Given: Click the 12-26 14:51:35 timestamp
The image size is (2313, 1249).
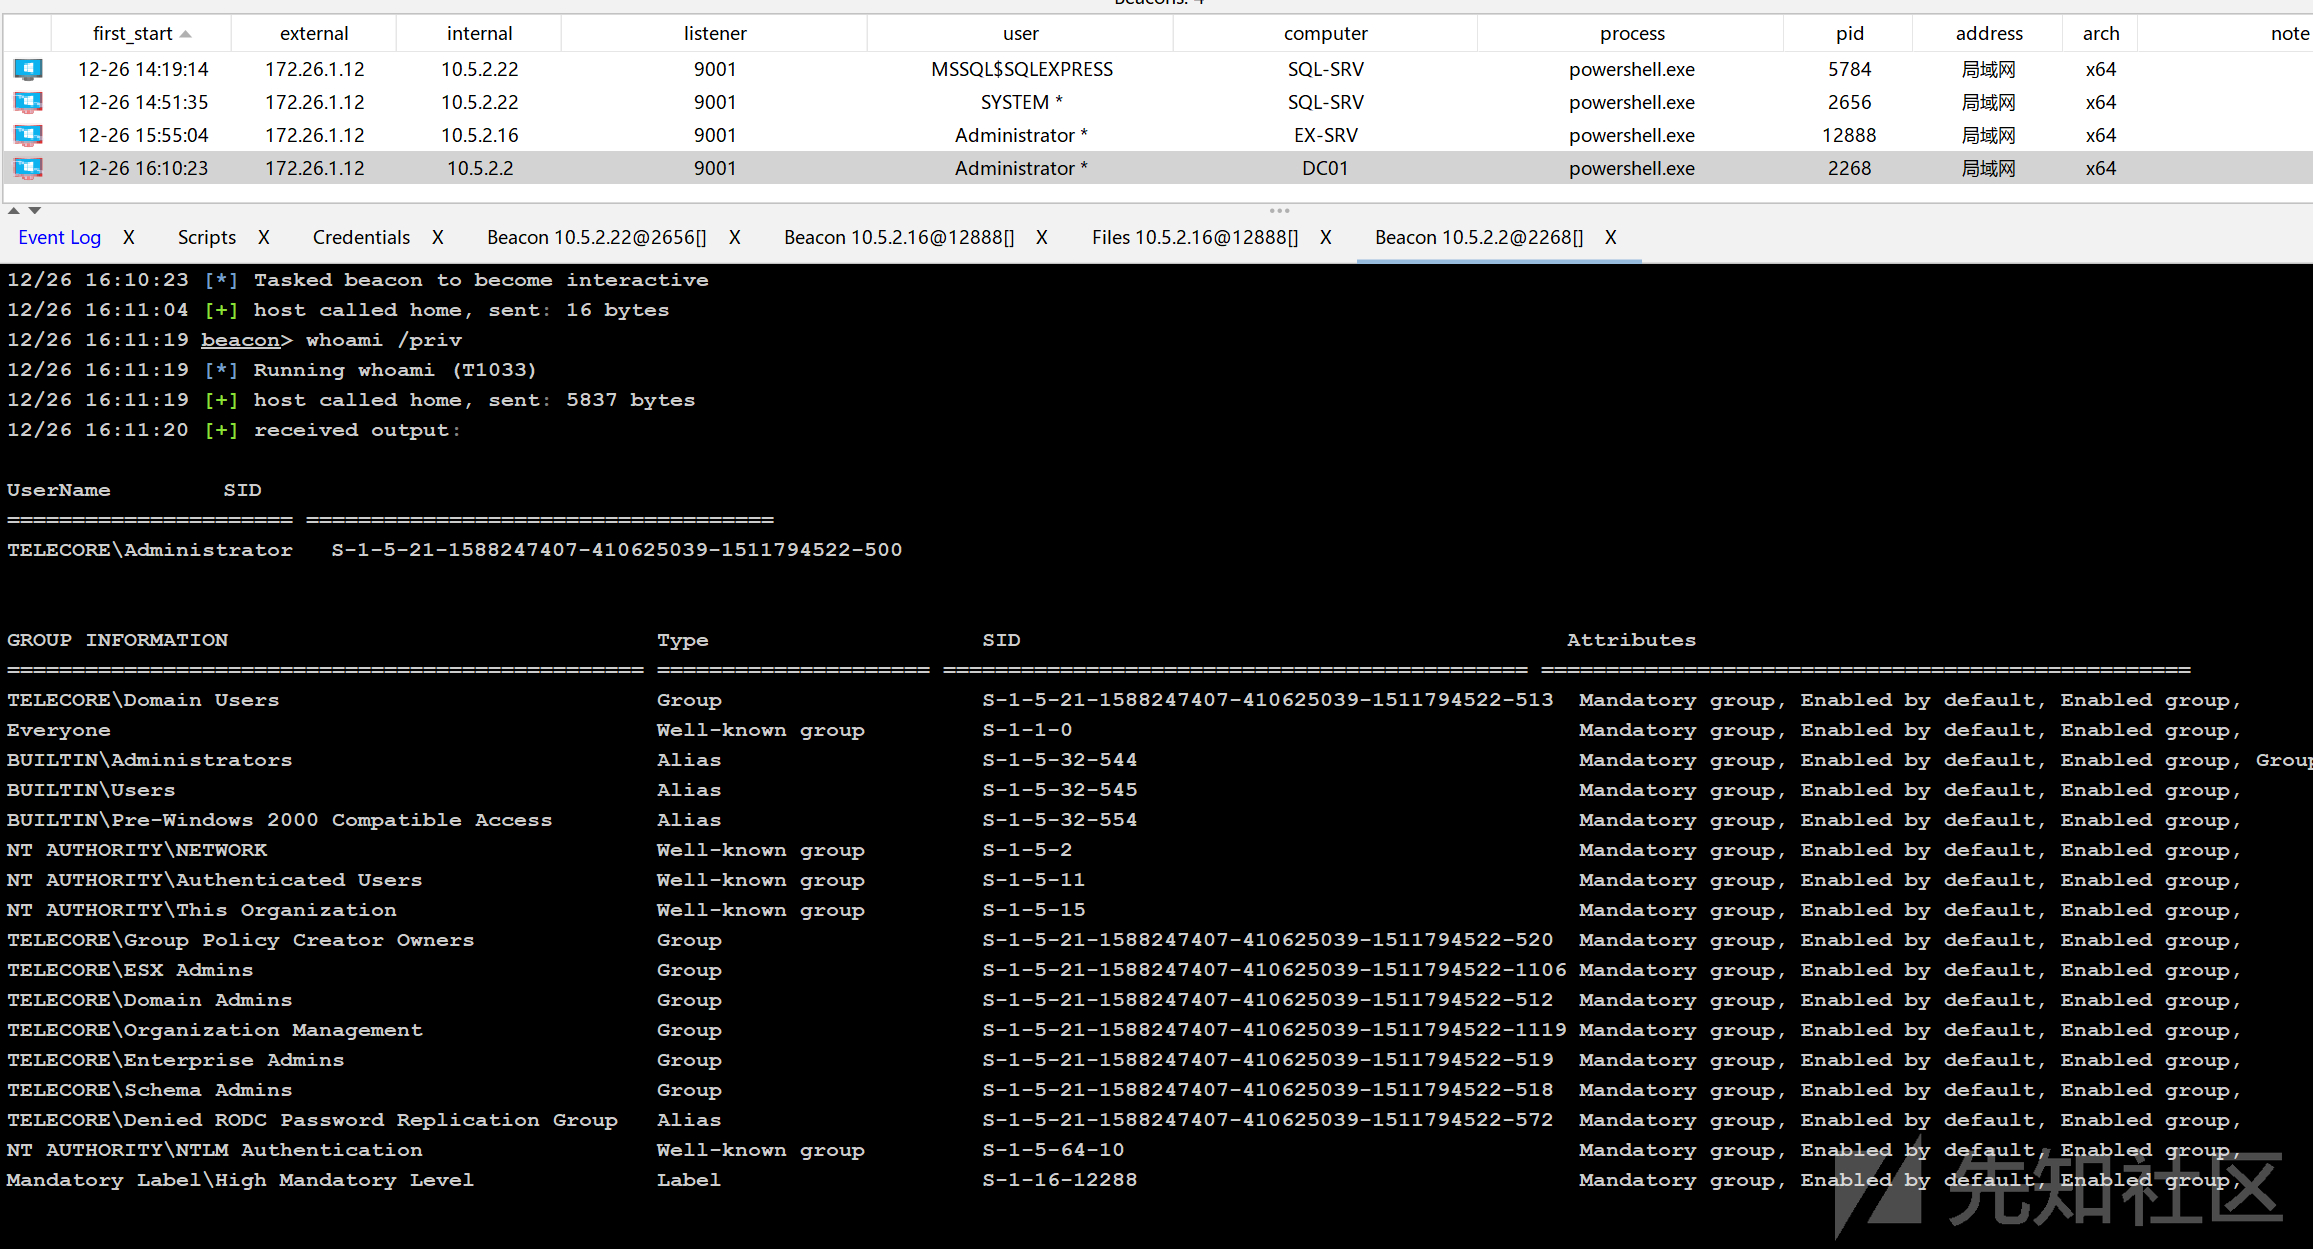Looking at the screenshot, I should (143, 102).
